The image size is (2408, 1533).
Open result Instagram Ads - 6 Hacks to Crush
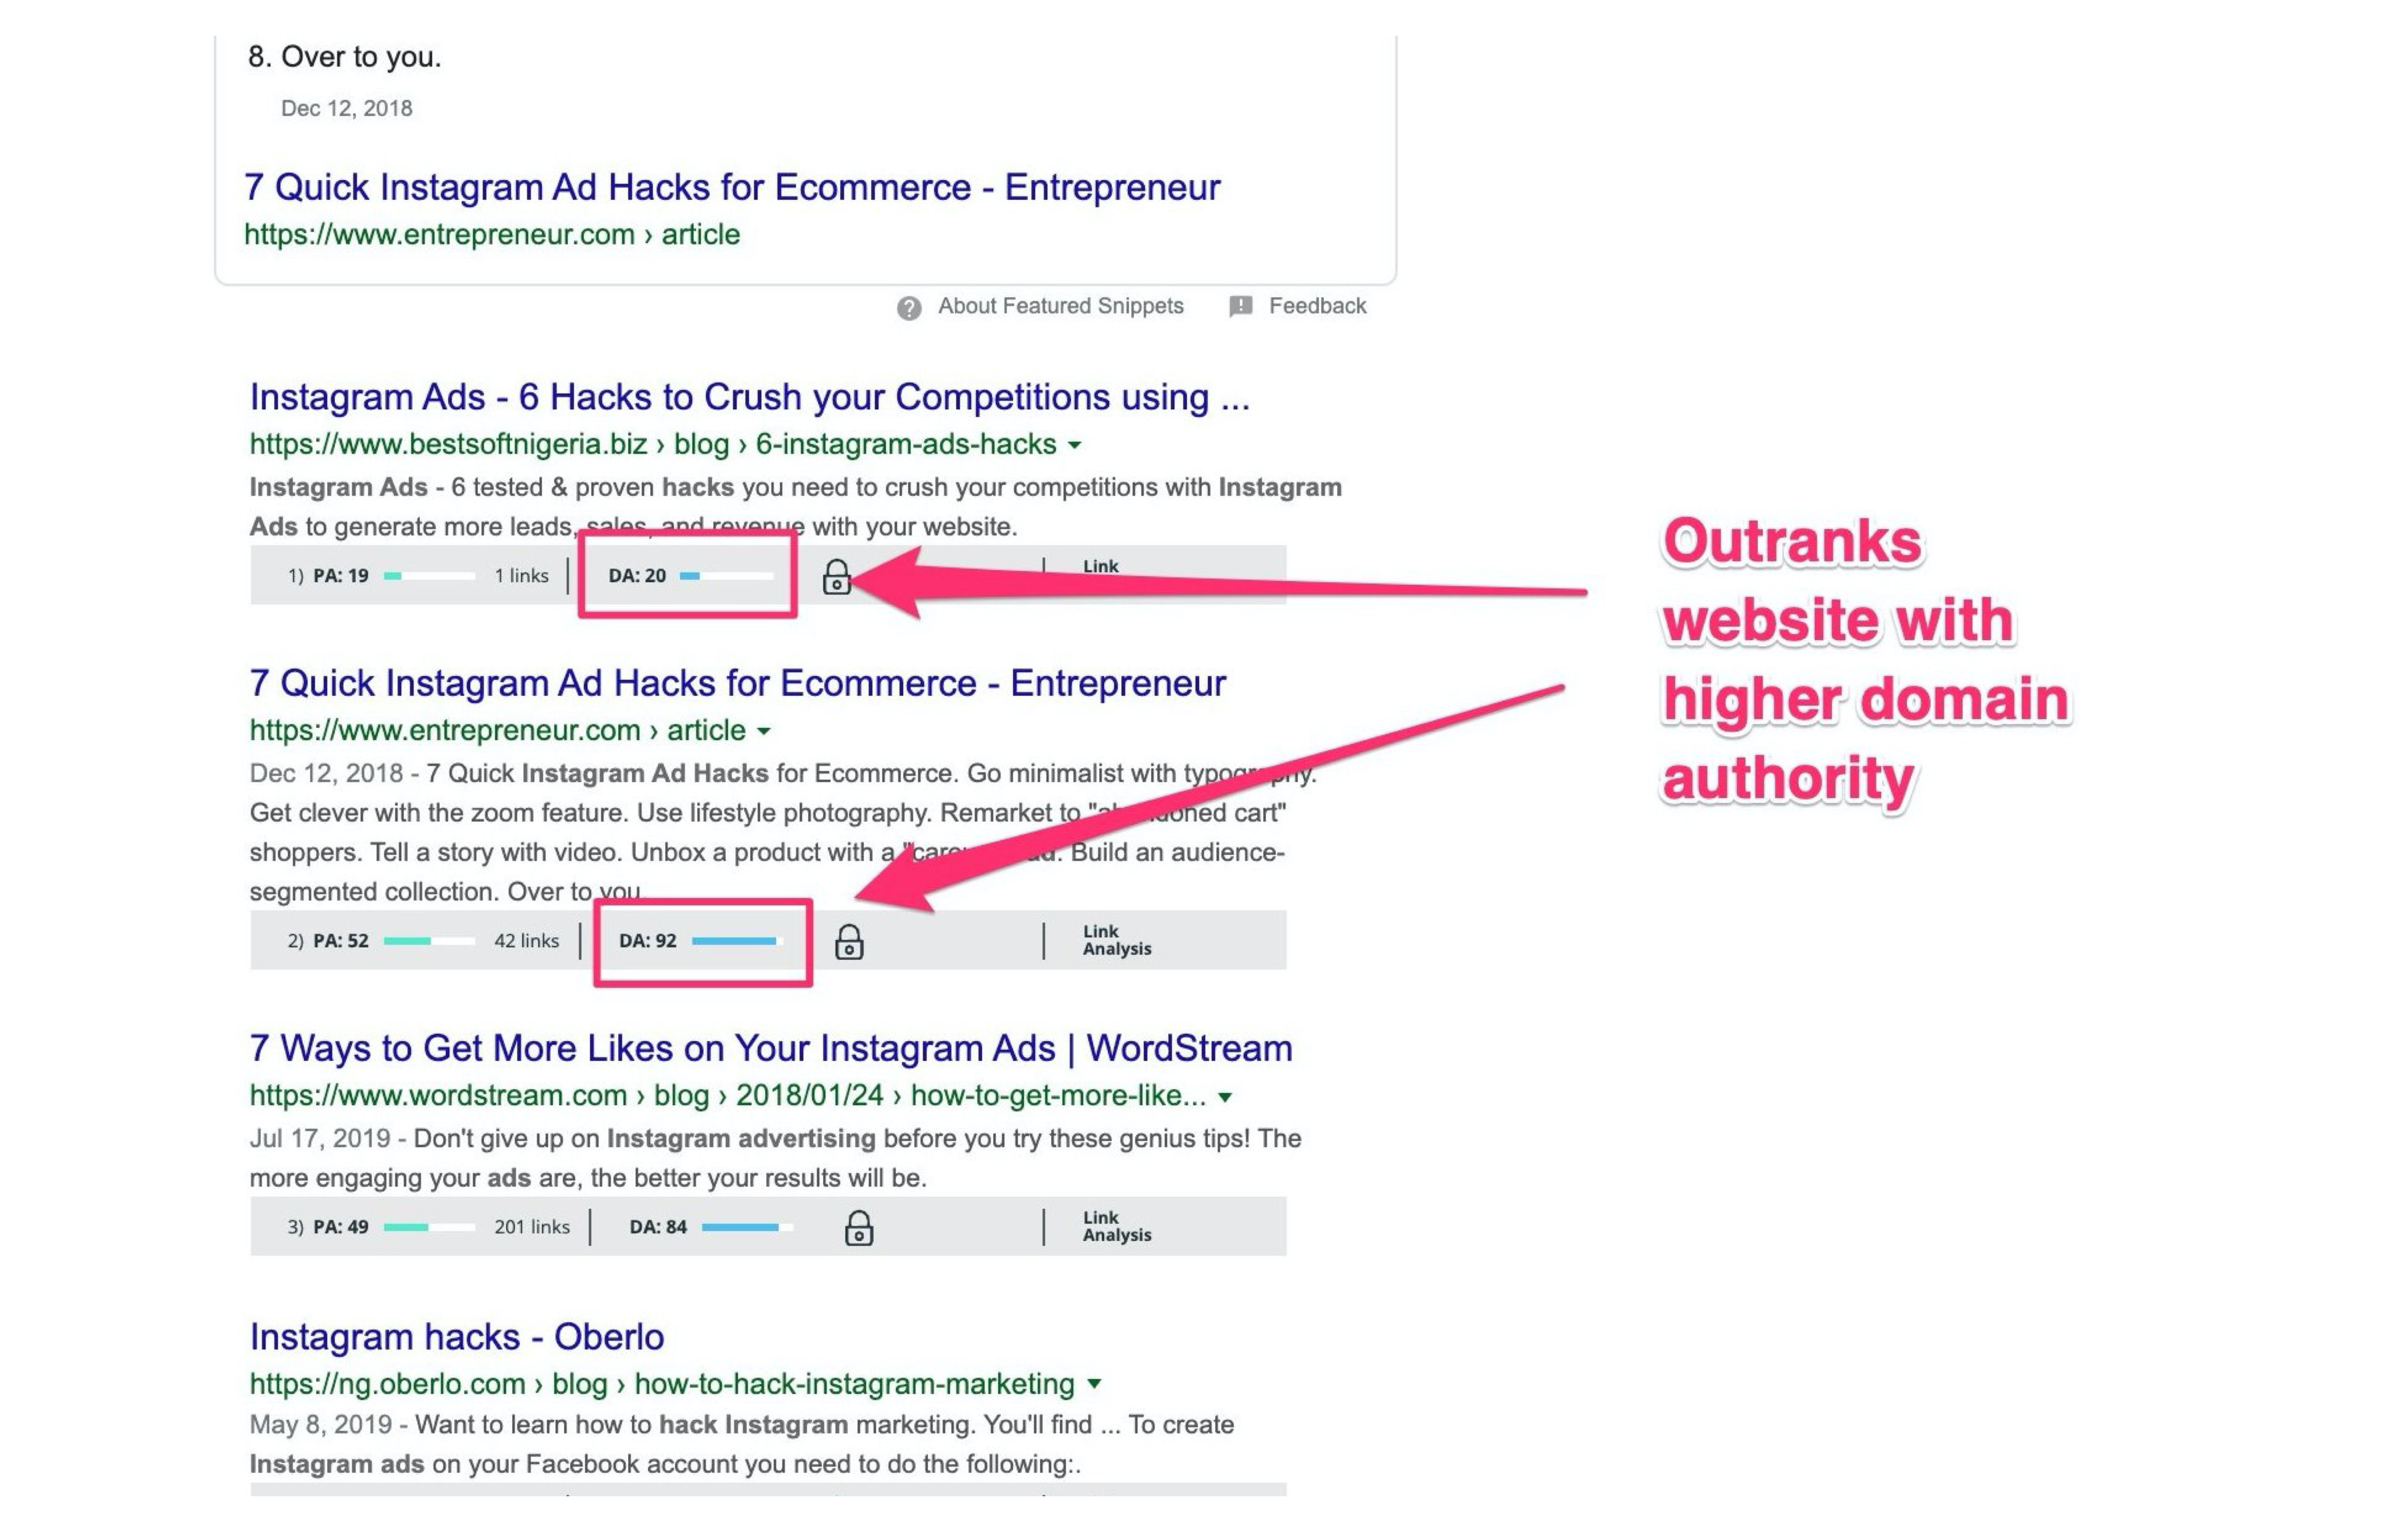tap(750, 397)
